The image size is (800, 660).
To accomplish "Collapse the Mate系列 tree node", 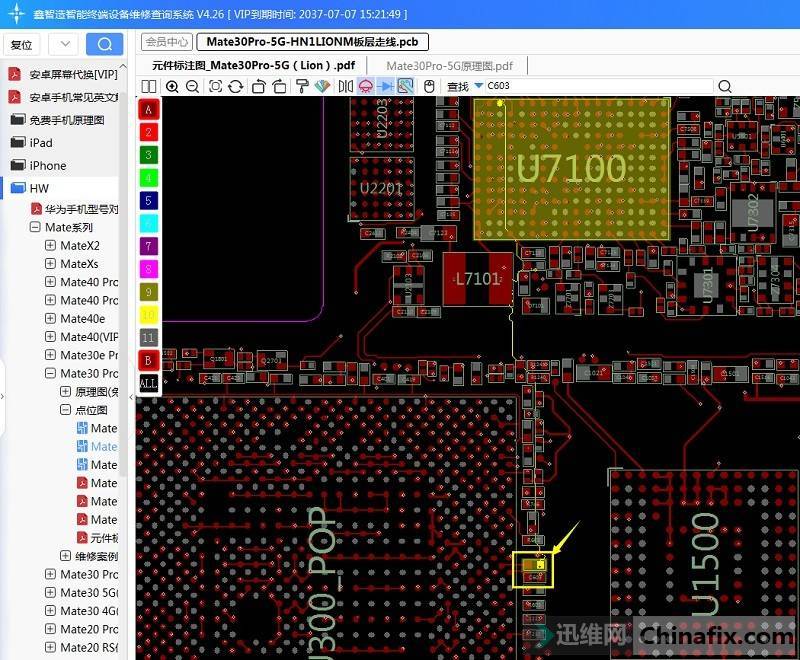I will click(x=35, y=228).
